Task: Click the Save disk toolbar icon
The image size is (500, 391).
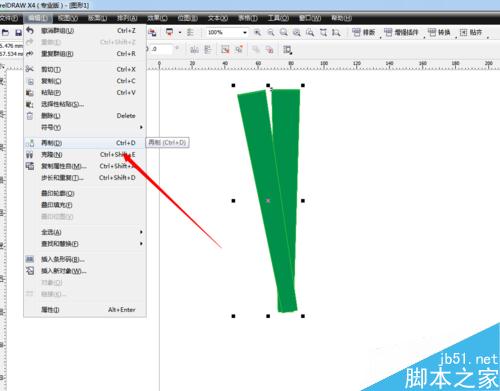Action: click(18, 33)
